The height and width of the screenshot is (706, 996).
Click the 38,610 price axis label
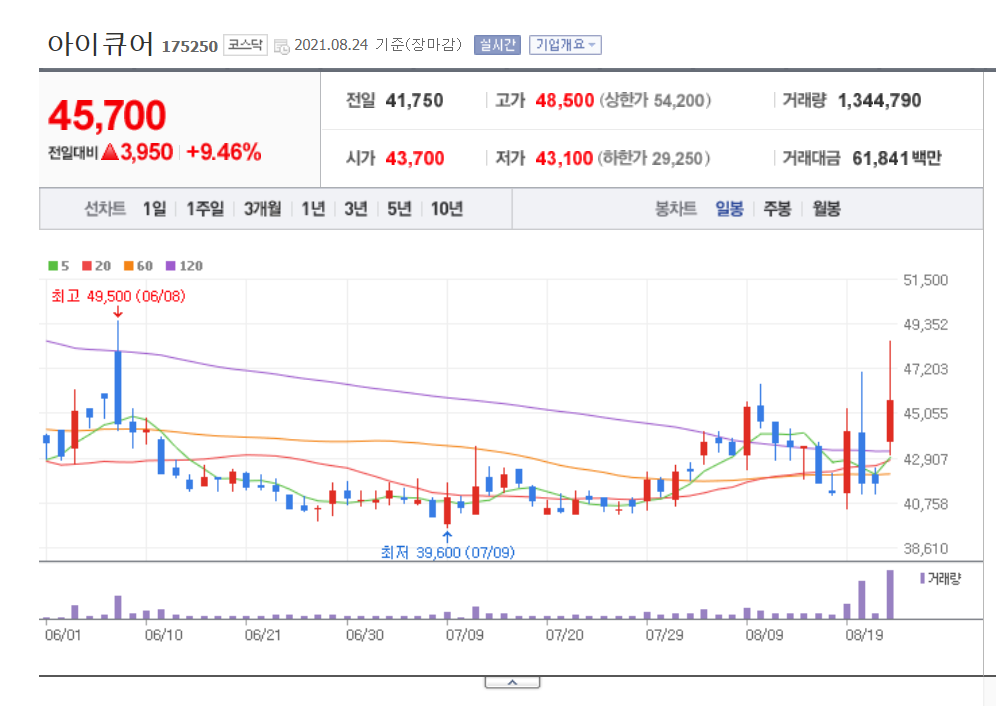pos(925,548)
